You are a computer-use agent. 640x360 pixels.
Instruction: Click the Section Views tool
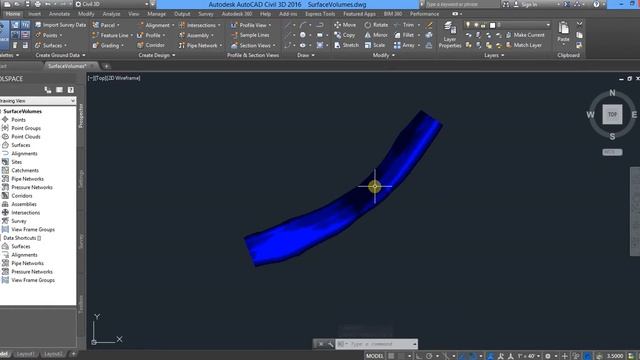(x=253, y=45)
